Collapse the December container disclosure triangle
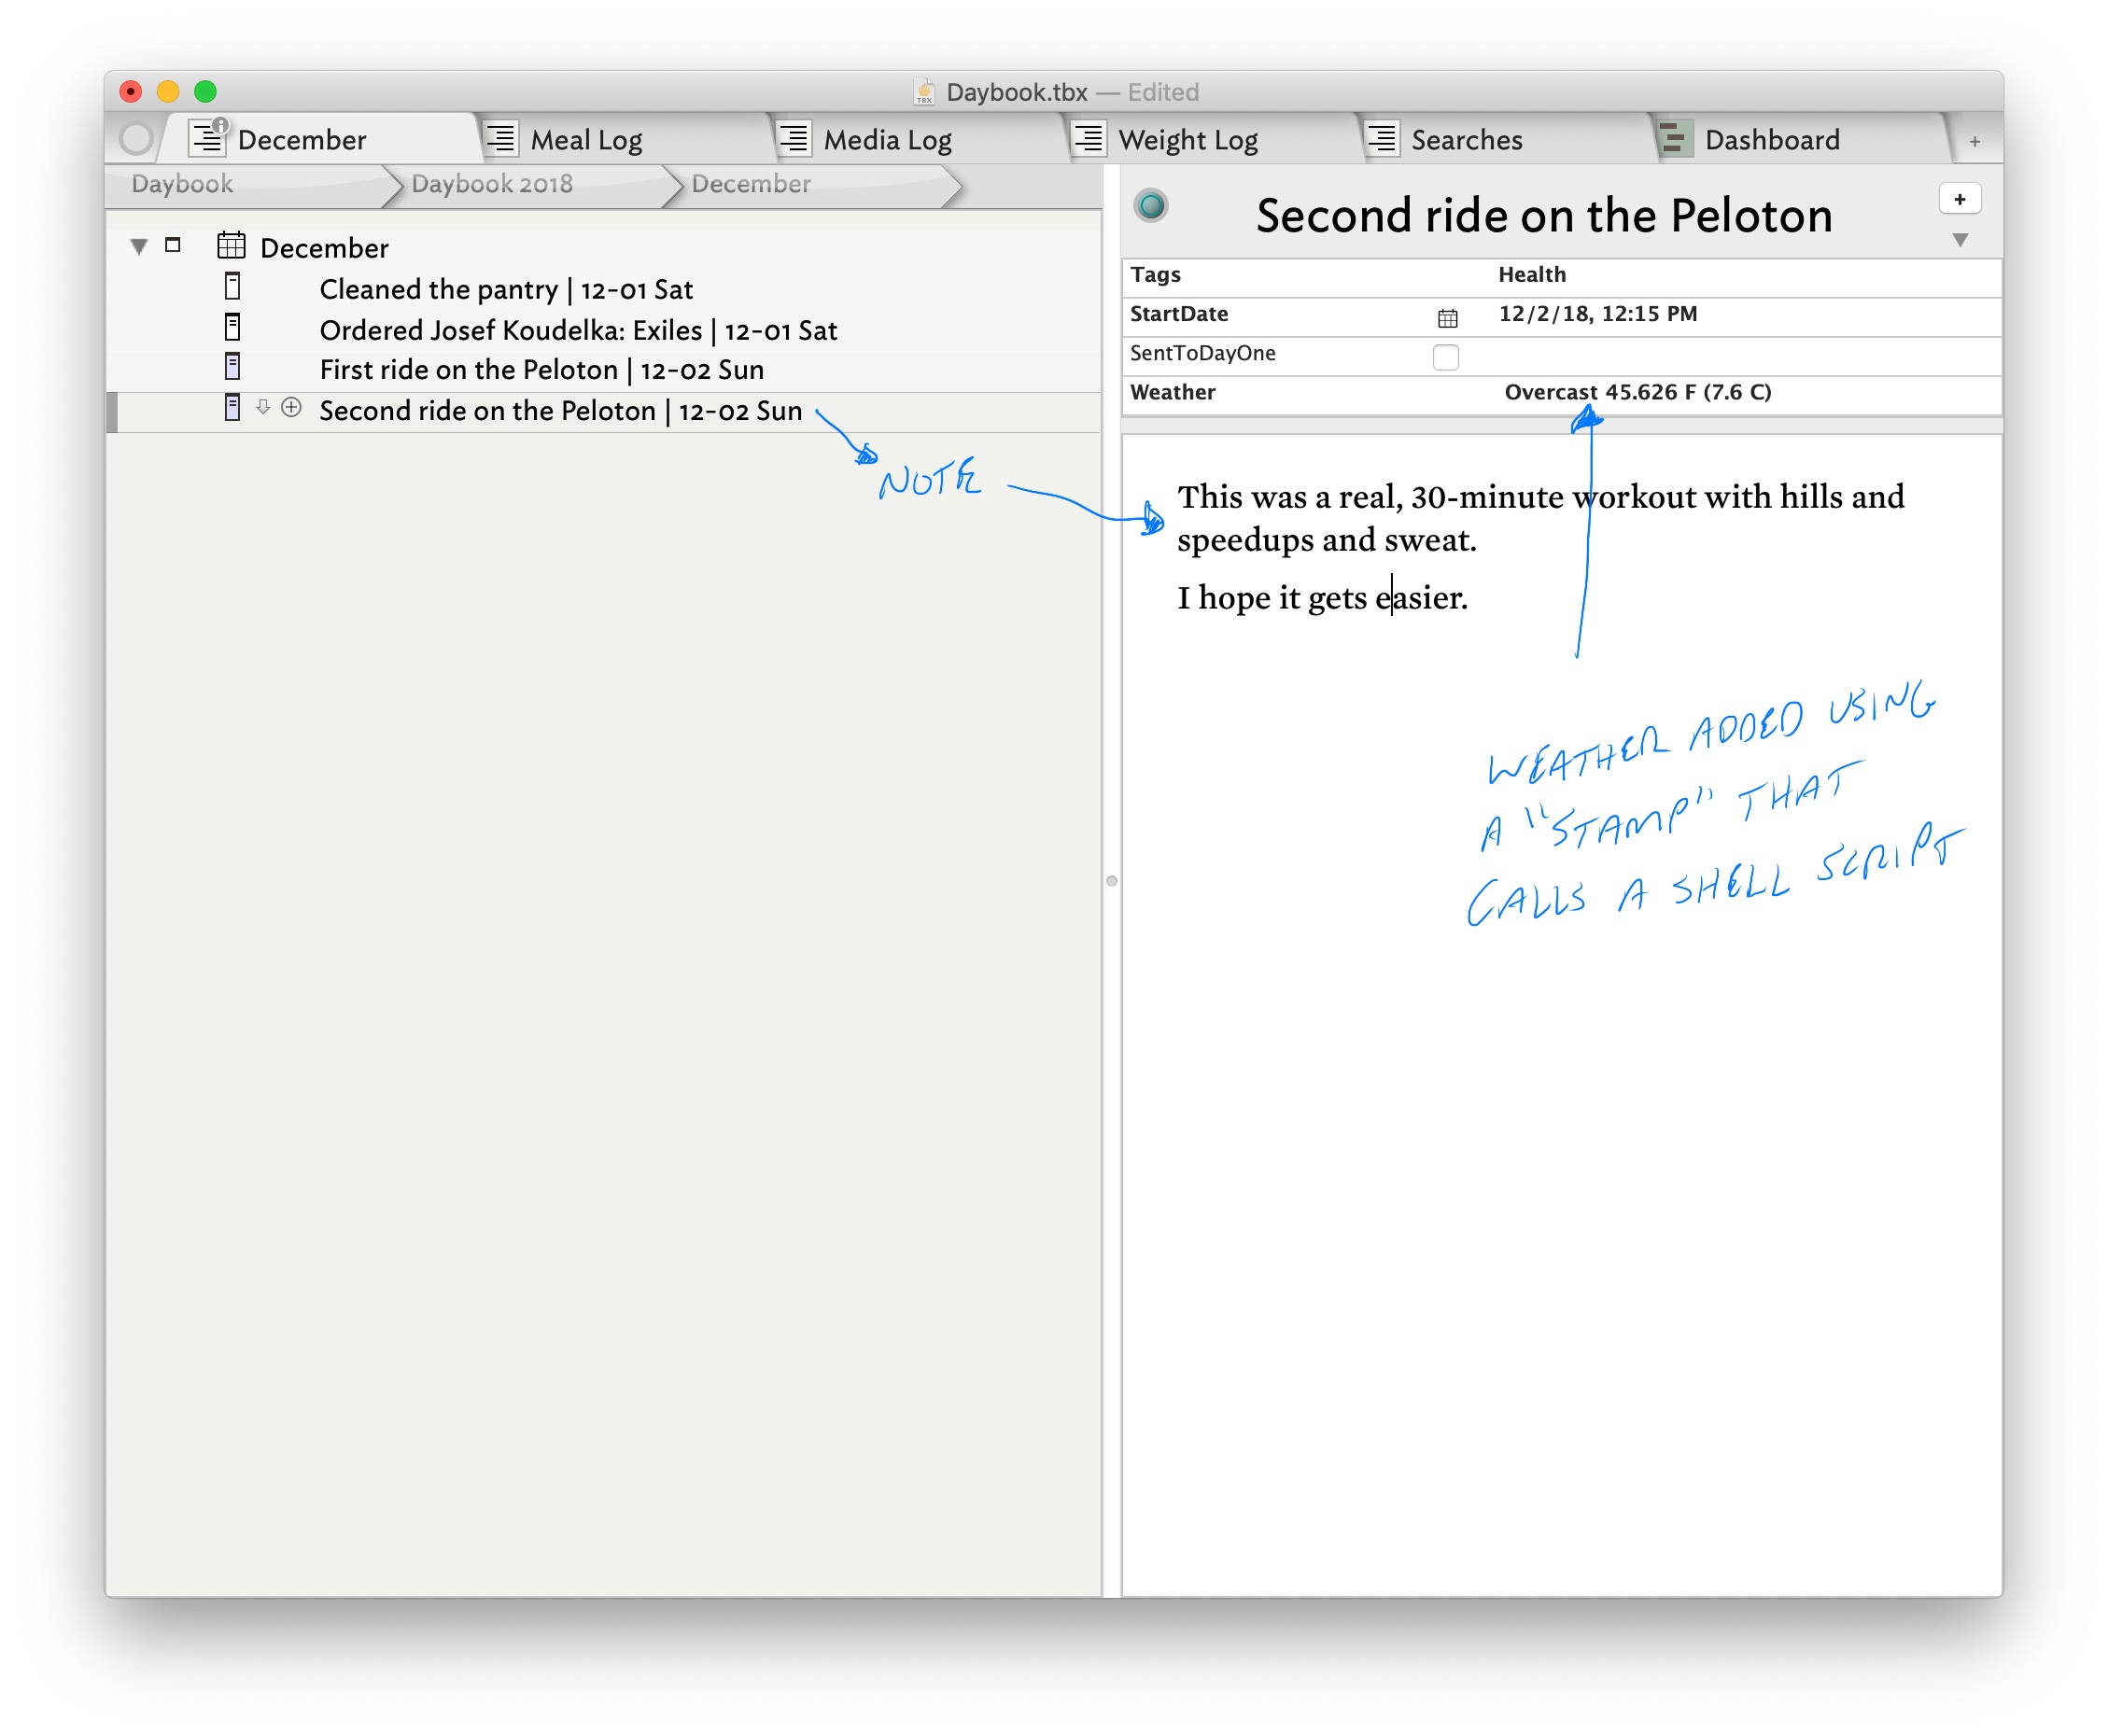Viewport: 2108px width, 1736px height. coord(139,246)
